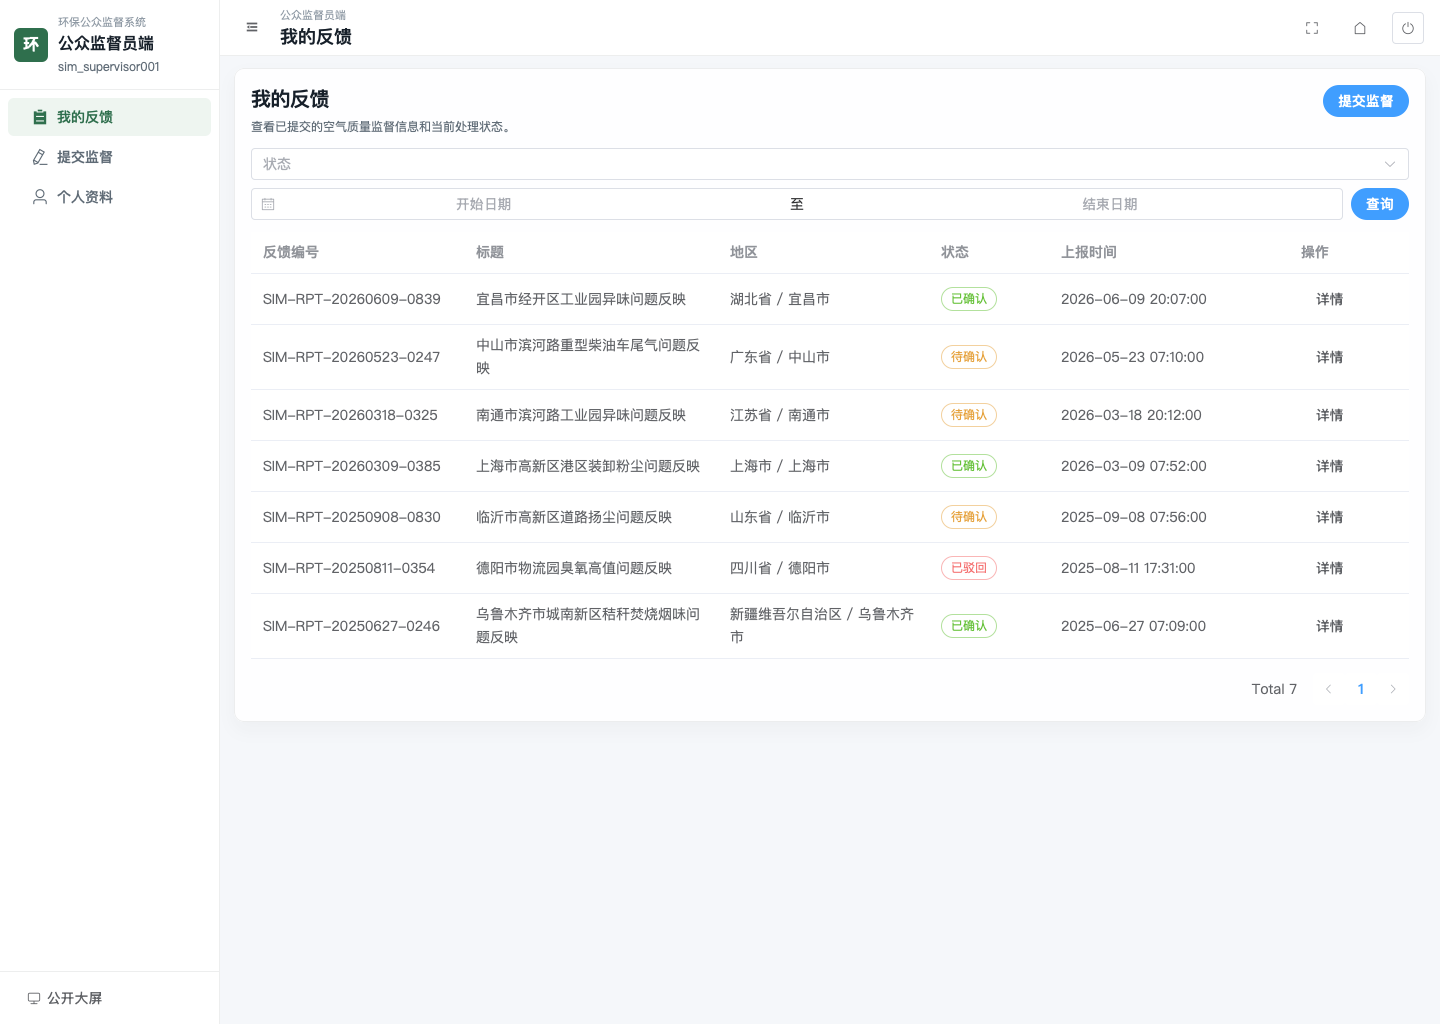This screenshot has height=1024, width=1440.
Task: Open 个人资料 sidebar menu item
Action: [109, 197]
